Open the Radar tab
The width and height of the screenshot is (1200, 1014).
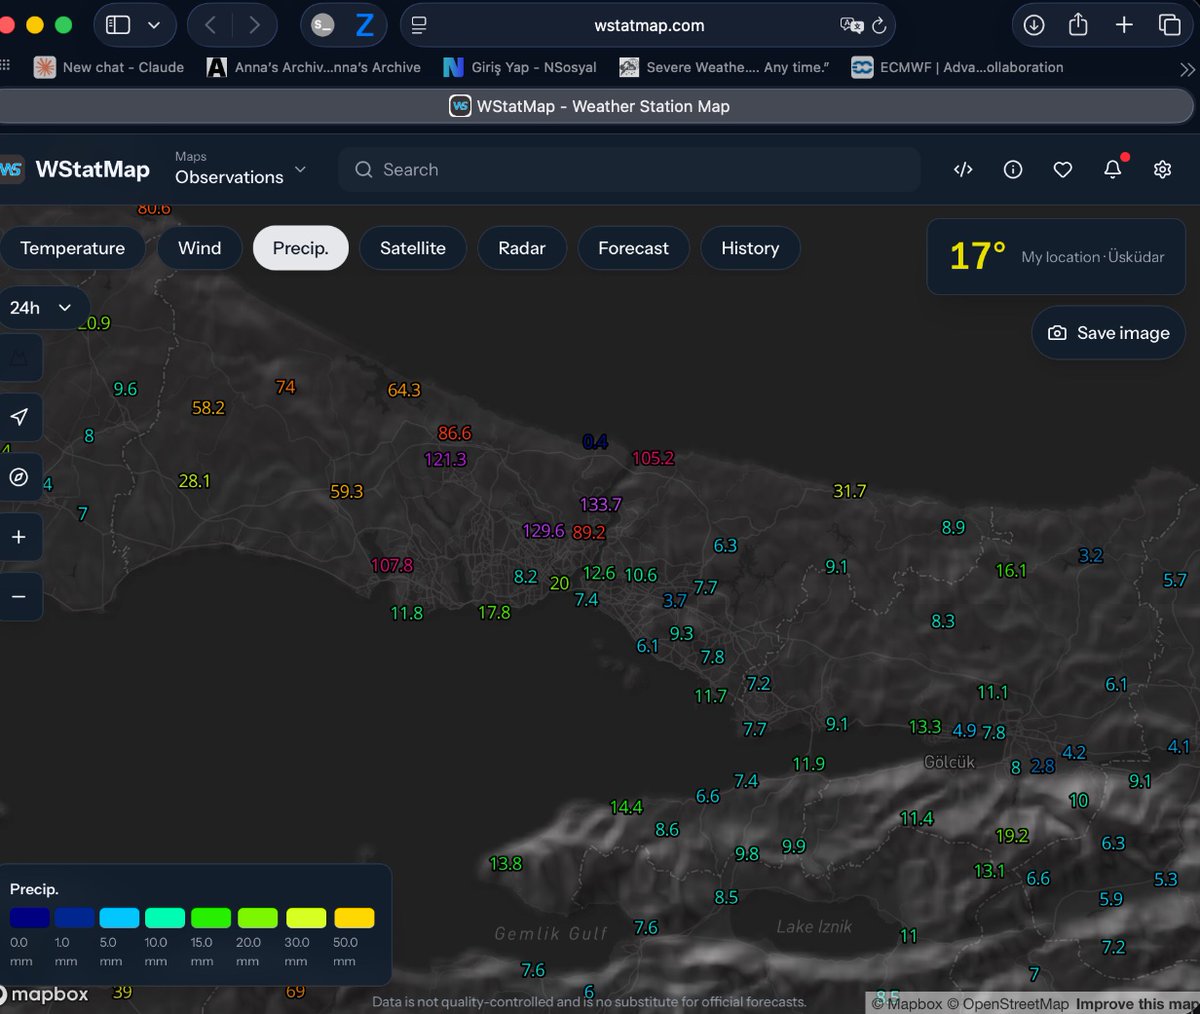522,248
